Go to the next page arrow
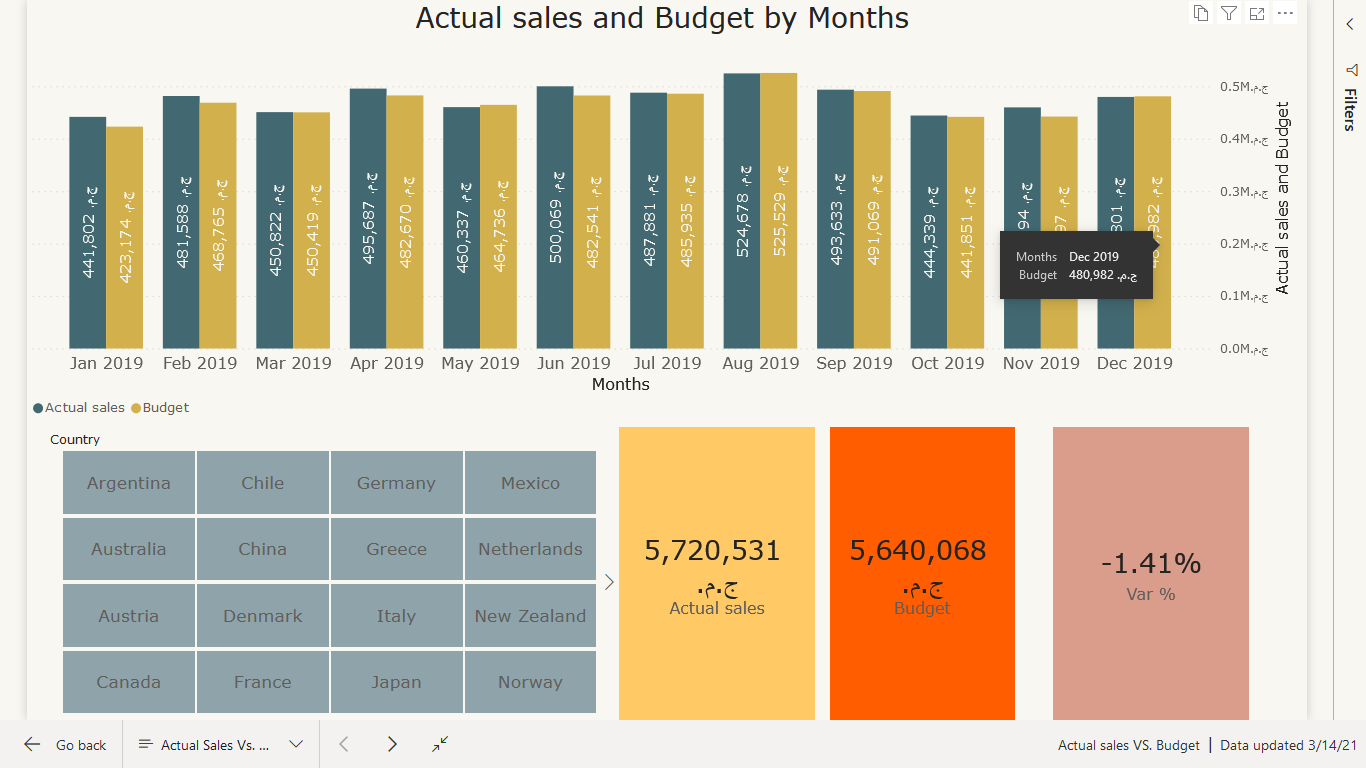This screenshot has height=768, width=1366. click(392, 744)
